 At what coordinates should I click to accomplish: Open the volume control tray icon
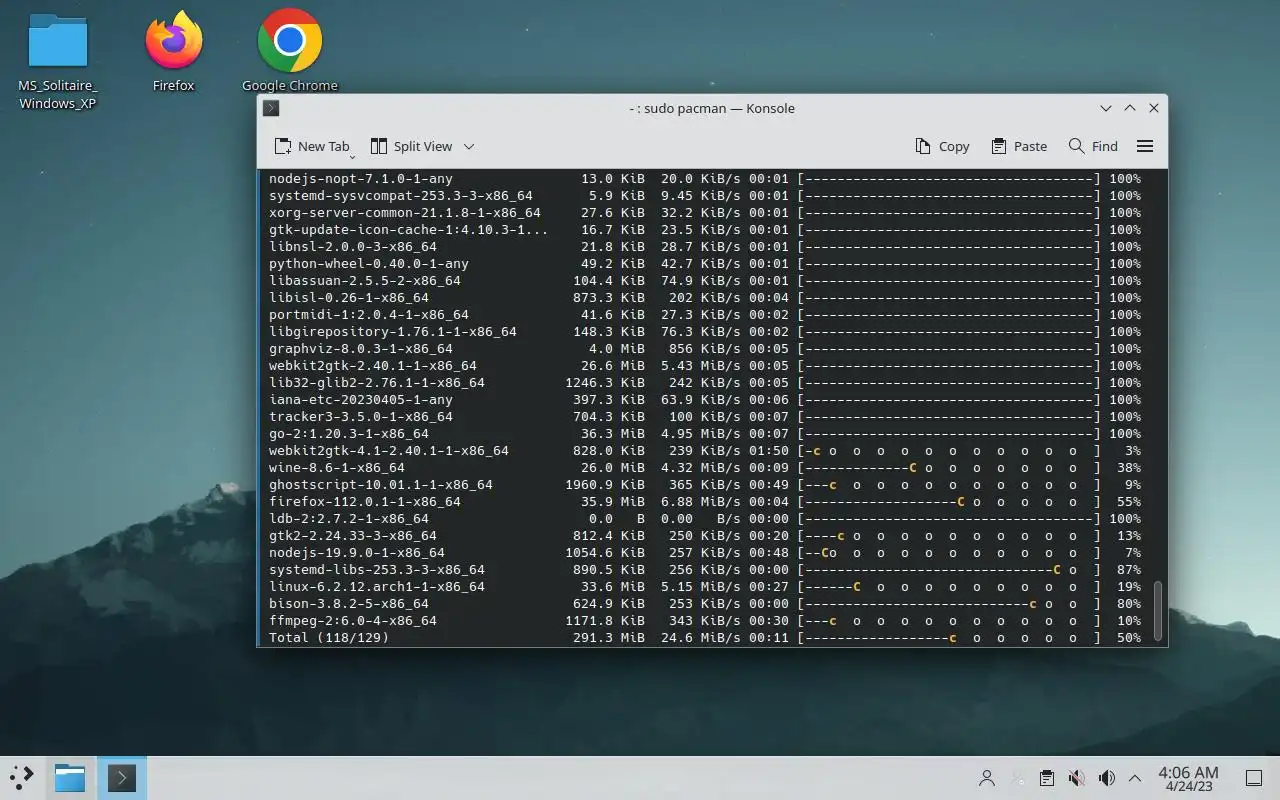pos(1107,778)
